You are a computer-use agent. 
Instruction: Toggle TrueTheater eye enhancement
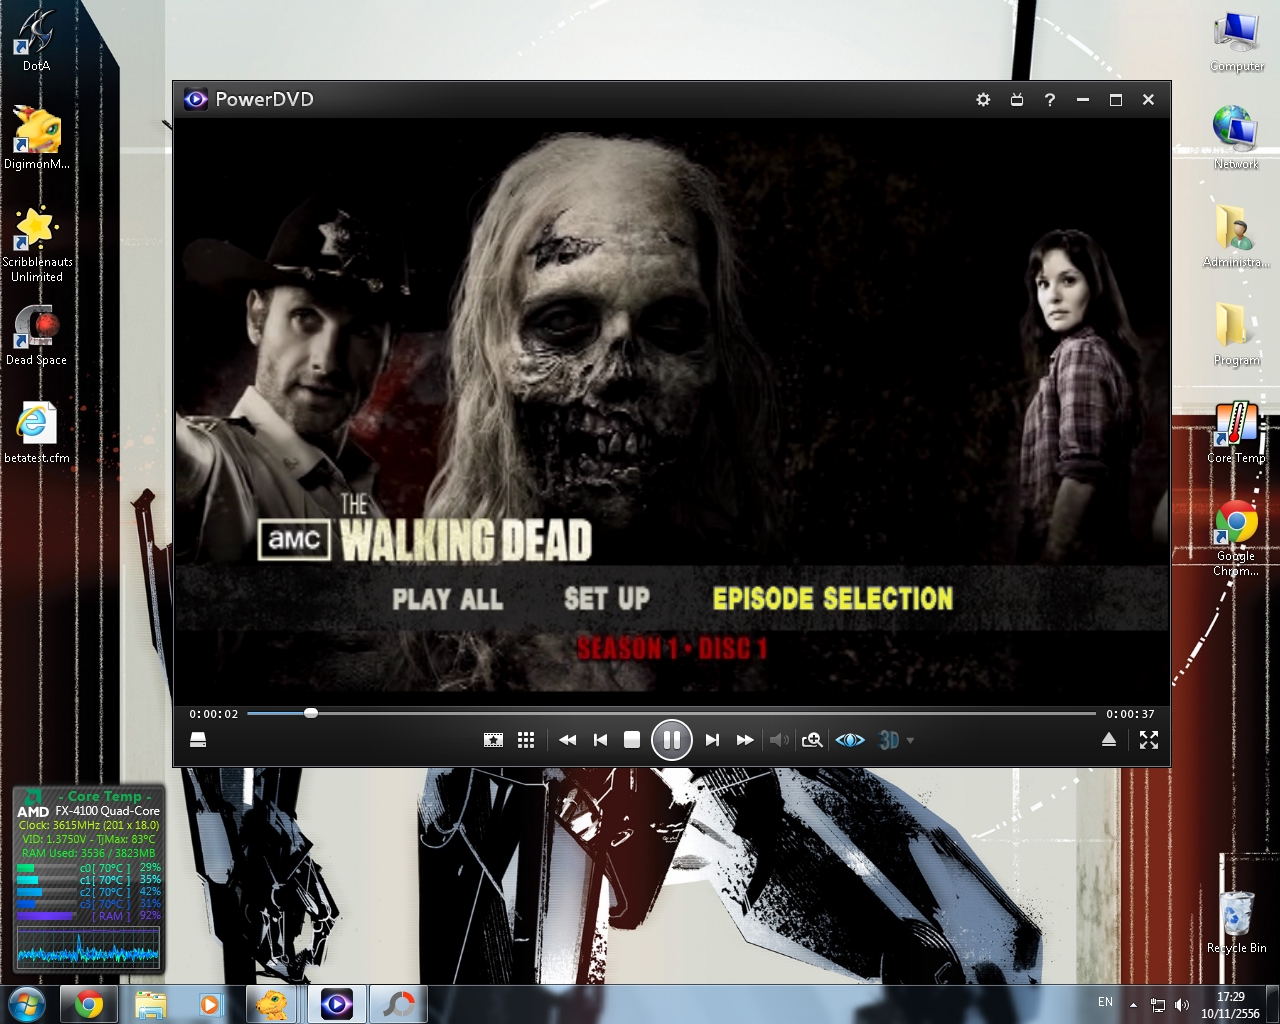pos(850,740)
